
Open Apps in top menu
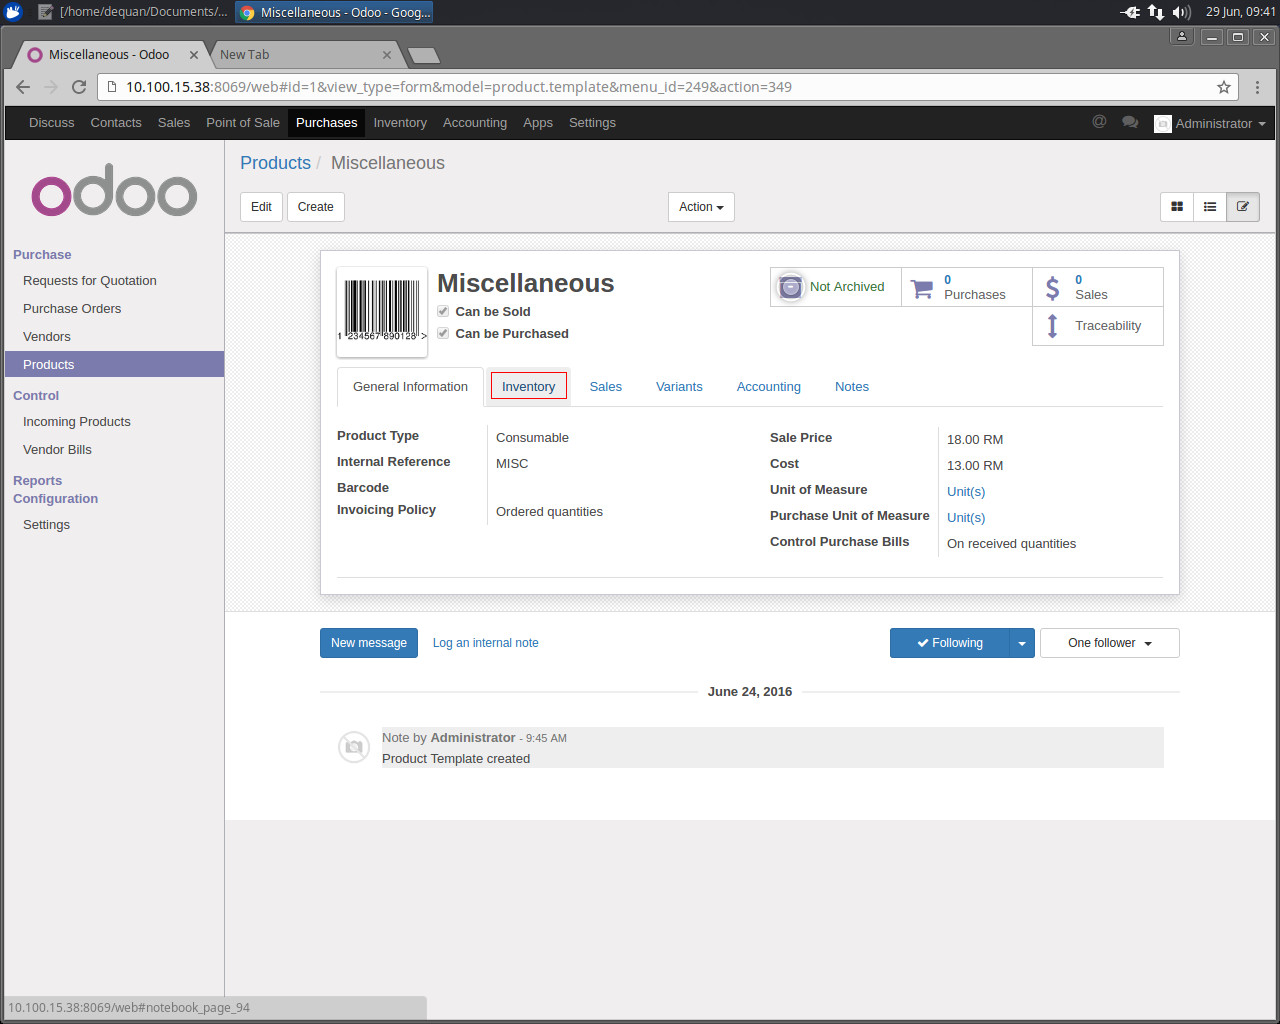538,123
